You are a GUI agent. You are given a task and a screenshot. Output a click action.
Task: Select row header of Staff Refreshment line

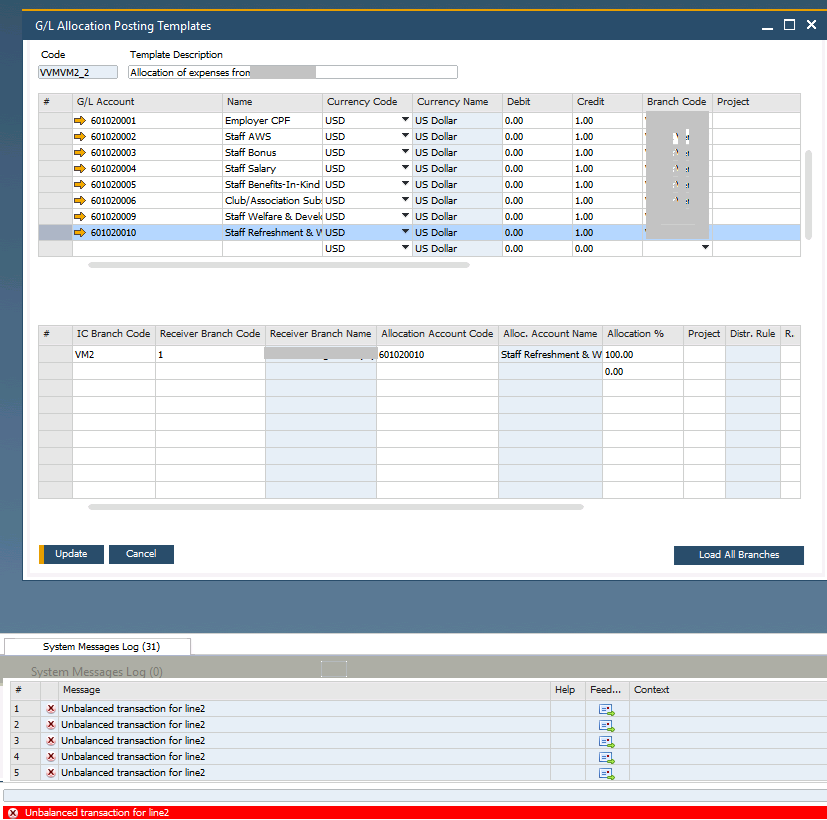(55, 233)
